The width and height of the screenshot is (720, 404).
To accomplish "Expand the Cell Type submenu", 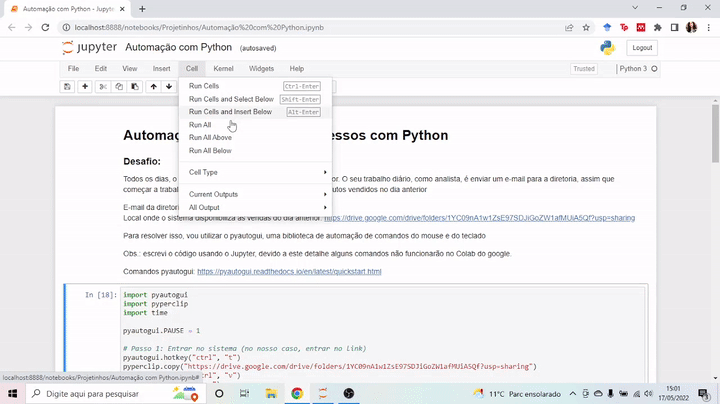I will click(x=255, y=172).
